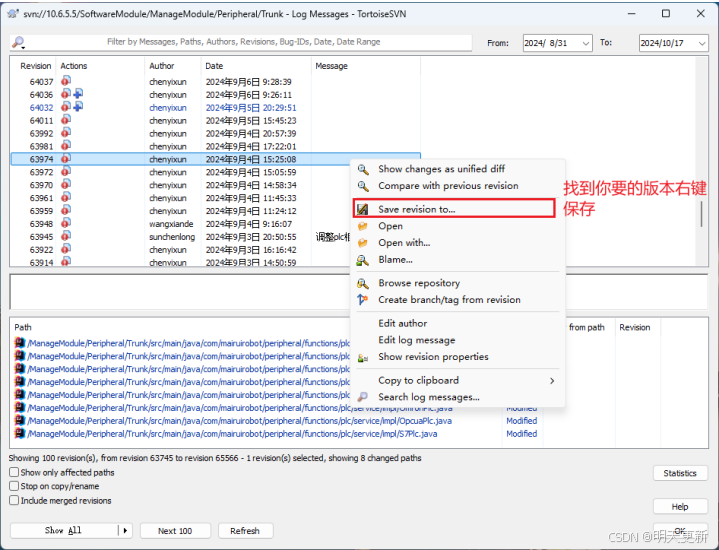The image size is (719, 550).
Task: Select Save revision to... menu entry
Action: click(454, 209)
